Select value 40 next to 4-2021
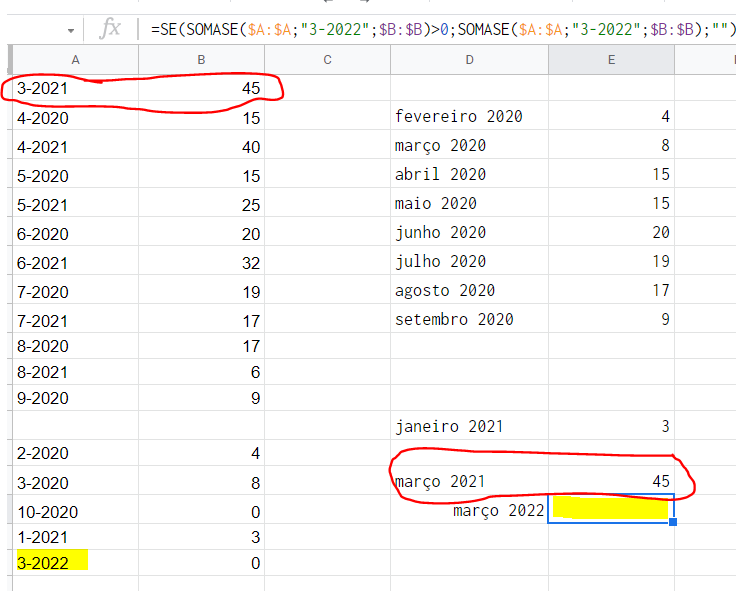The width and height of the screenshot is (736, 591). [x=201, y=146]
